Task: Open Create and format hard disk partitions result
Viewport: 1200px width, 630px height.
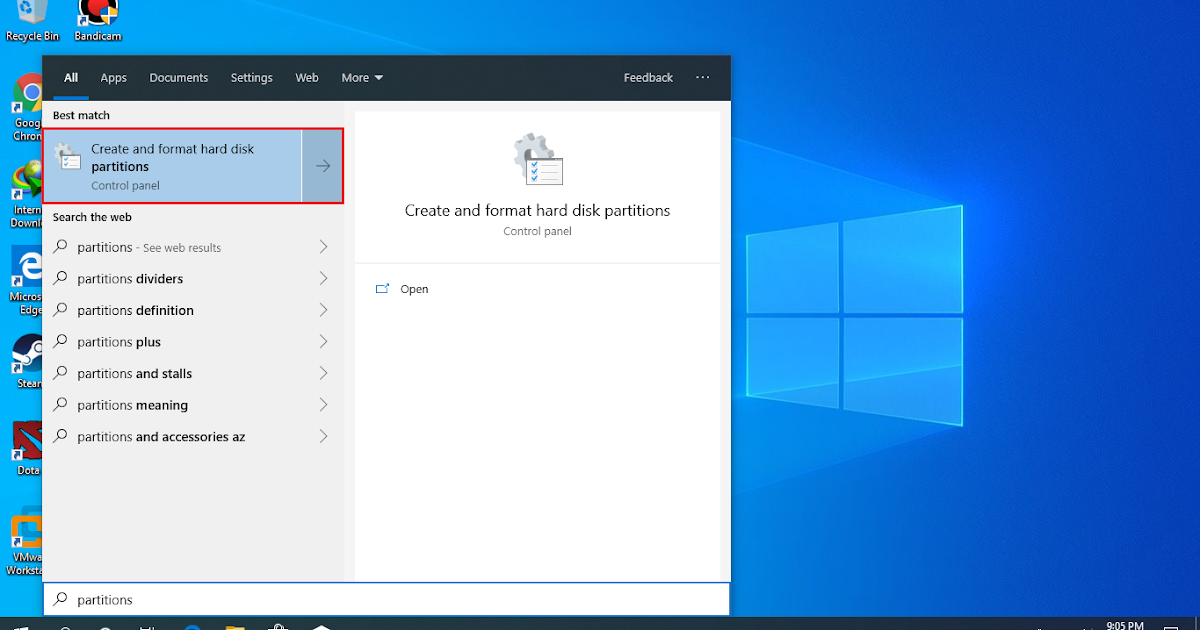Action: click(x=173, y=166)
